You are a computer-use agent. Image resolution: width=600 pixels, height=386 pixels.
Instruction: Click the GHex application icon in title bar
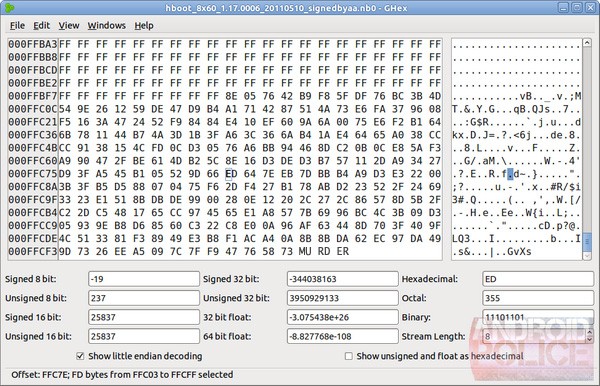coord(10,8)
